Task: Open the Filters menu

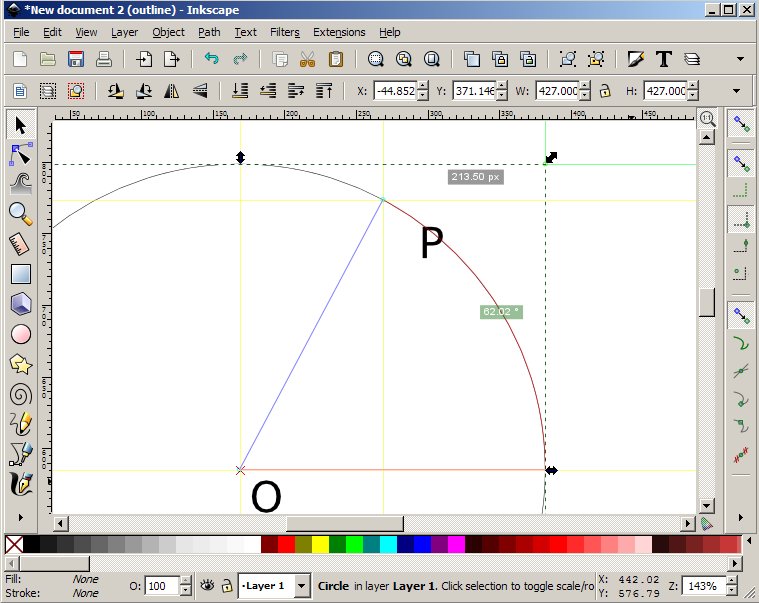Action: [285, 32]
